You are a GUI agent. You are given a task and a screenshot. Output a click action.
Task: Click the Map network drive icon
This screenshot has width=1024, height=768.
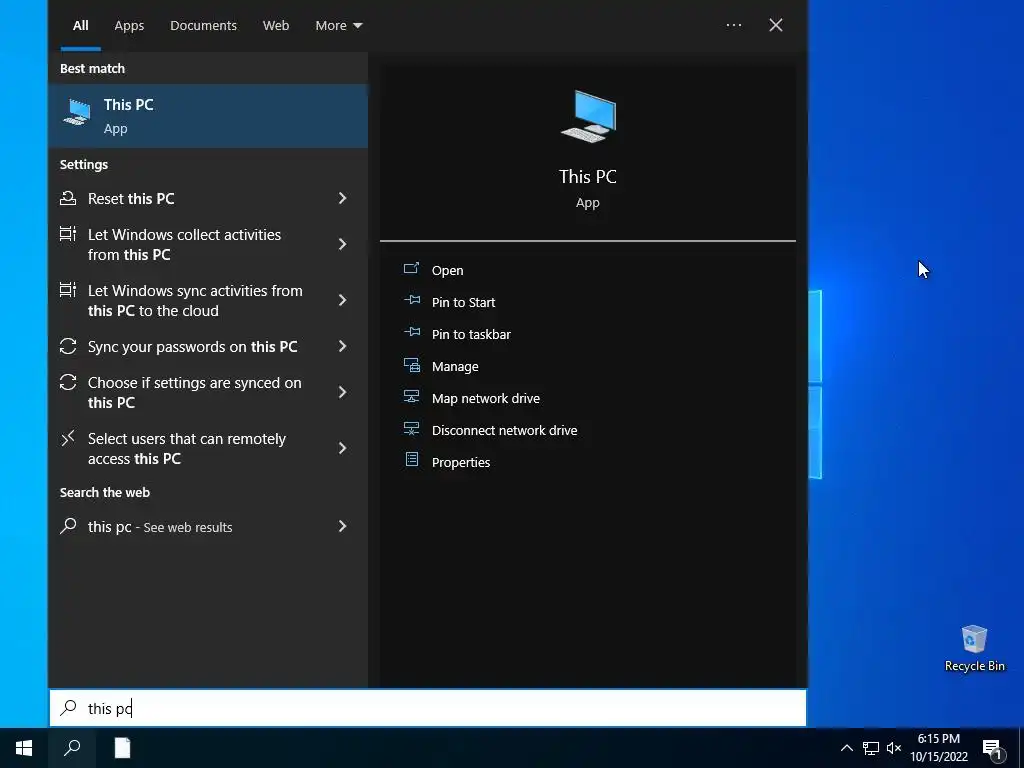pos(411,396)
